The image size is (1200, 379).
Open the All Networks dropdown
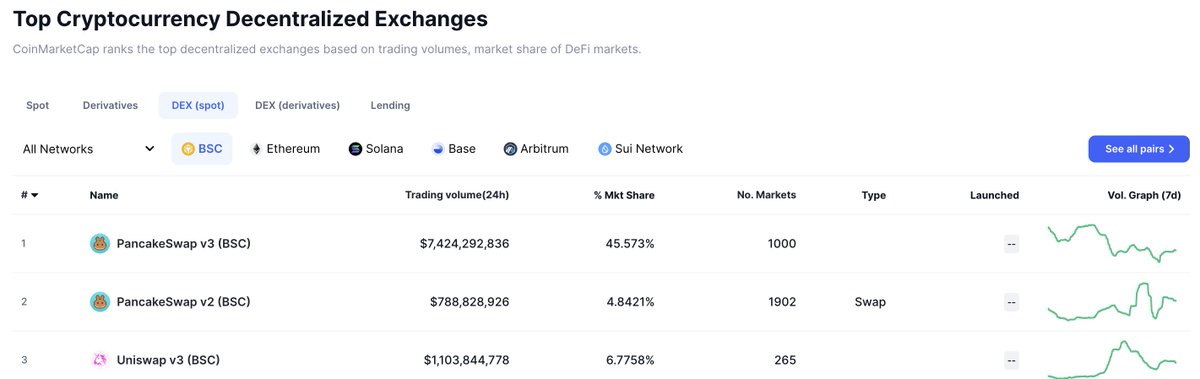[89, 149]
